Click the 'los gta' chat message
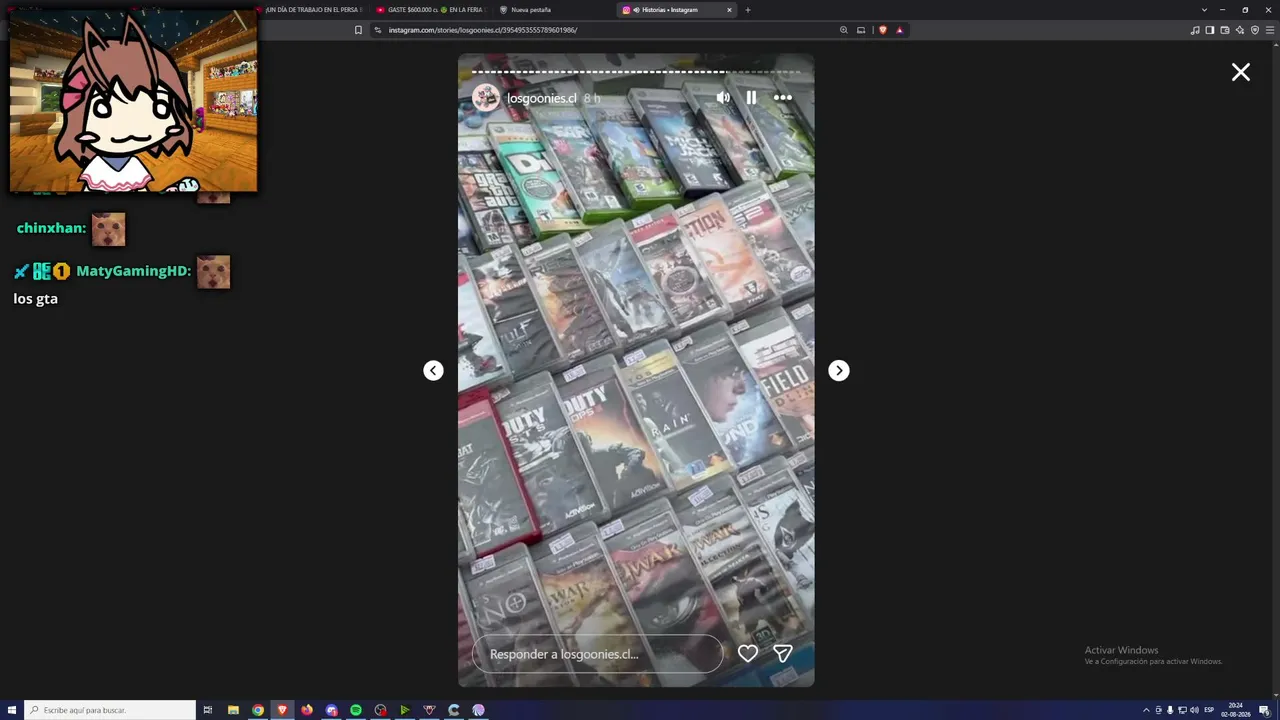Image resolution: width=1280 pixels, height=720 pixels. tap(36, 299)
